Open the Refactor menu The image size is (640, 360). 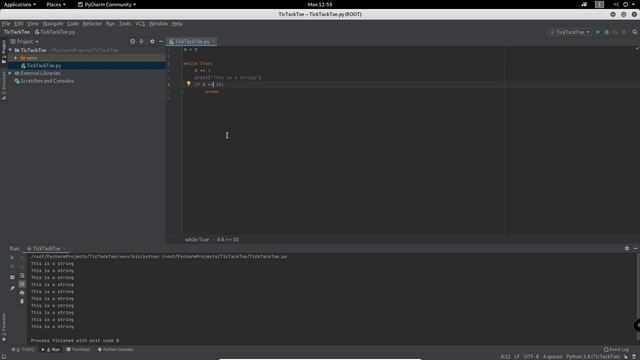pyautogui.click(x=92, y=24)
